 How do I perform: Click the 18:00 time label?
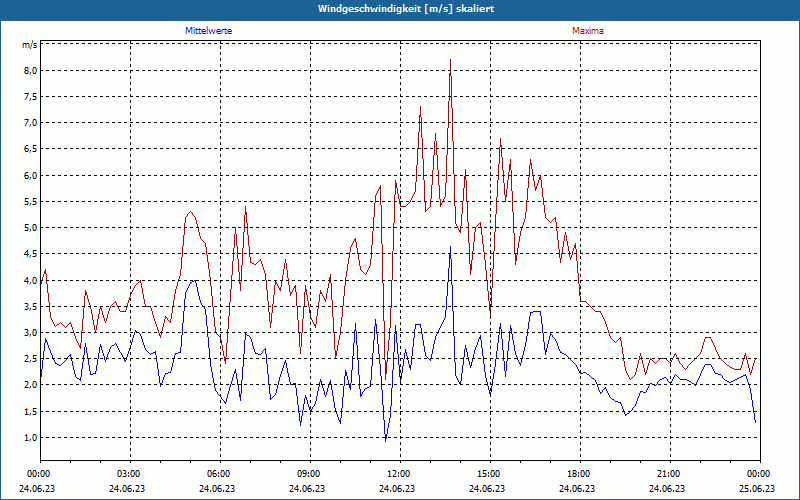[x=580, y=474]
